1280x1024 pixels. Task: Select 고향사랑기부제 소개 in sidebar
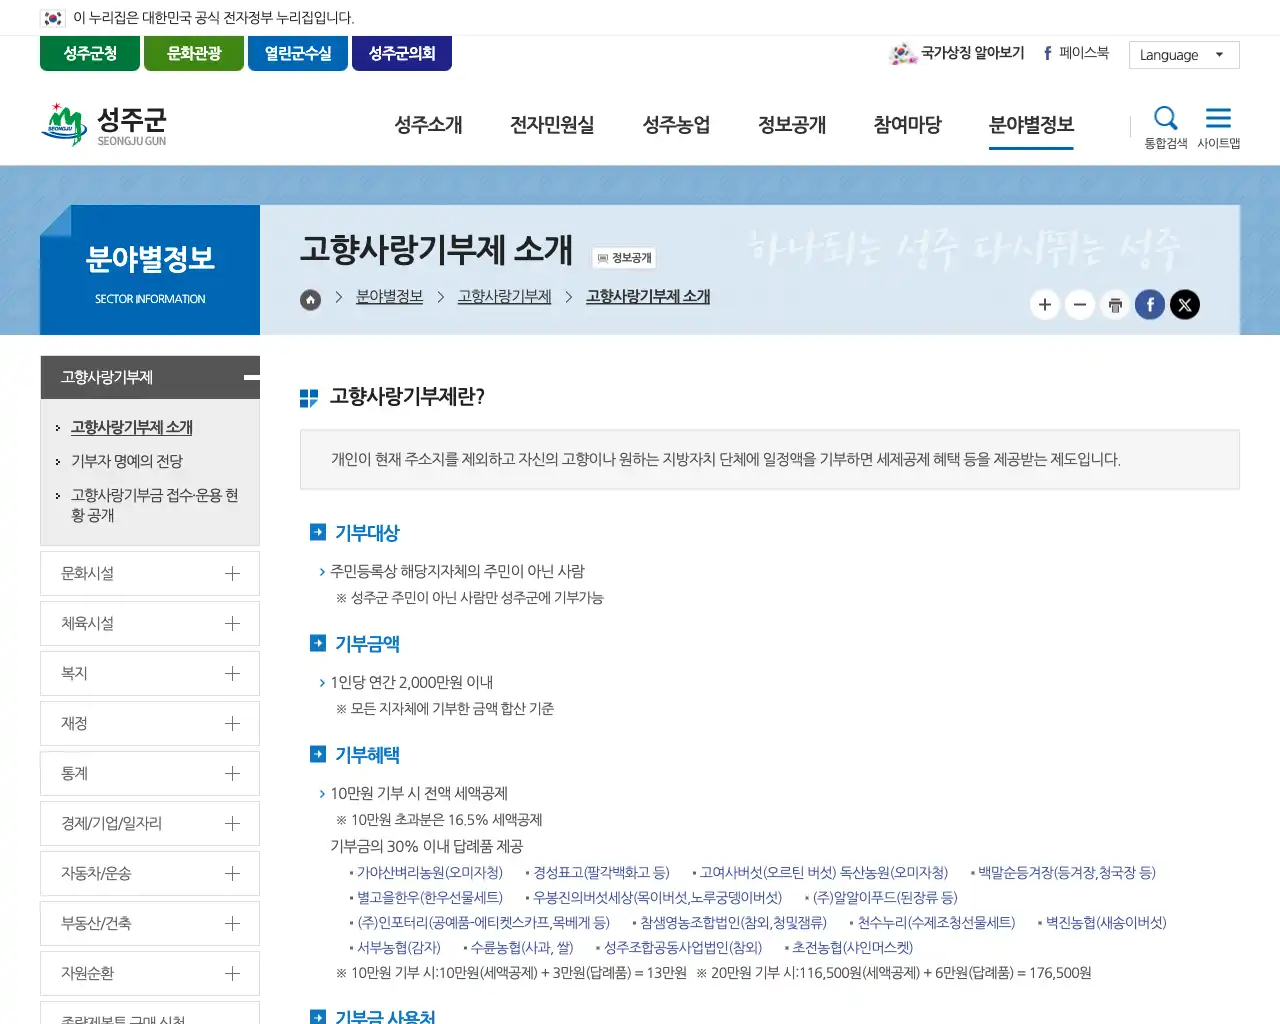coord(132,427)
